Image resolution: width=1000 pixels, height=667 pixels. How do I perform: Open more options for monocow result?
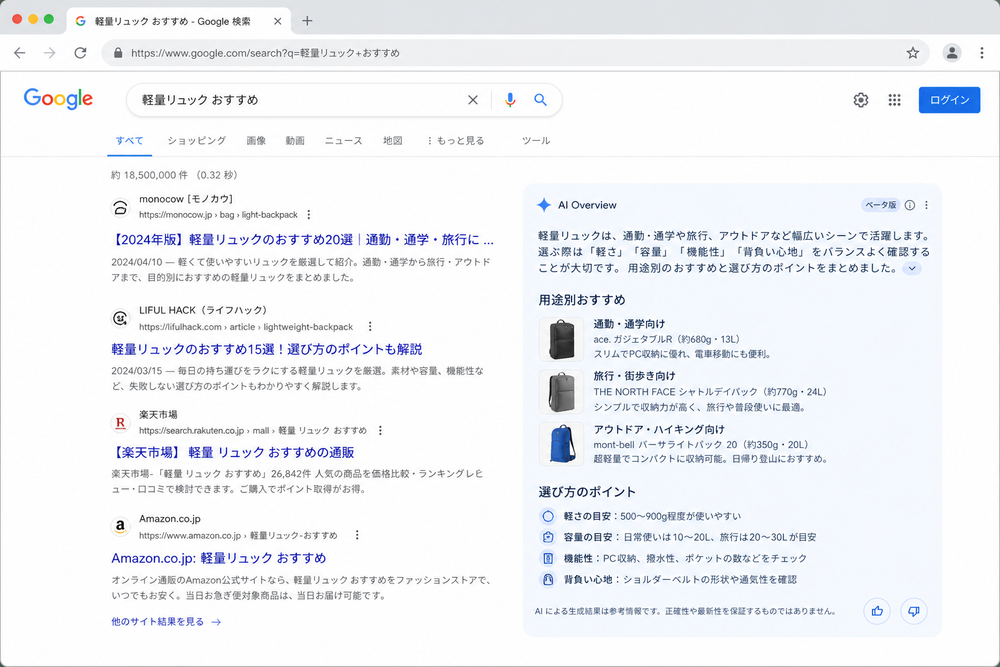pos(309,215)
